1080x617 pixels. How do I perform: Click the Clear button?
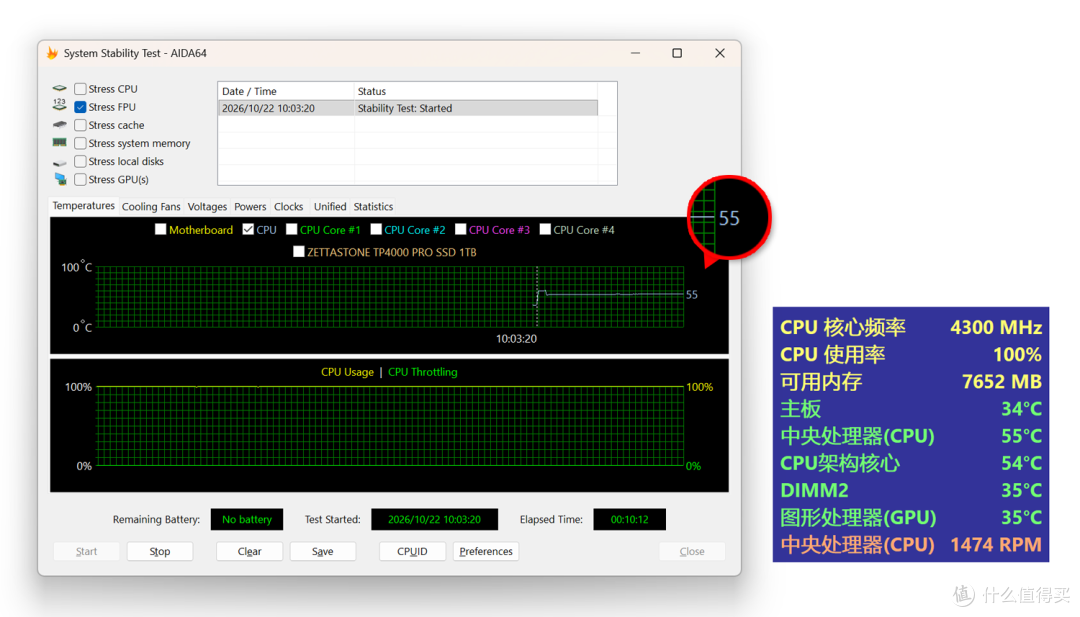(249, 552)
